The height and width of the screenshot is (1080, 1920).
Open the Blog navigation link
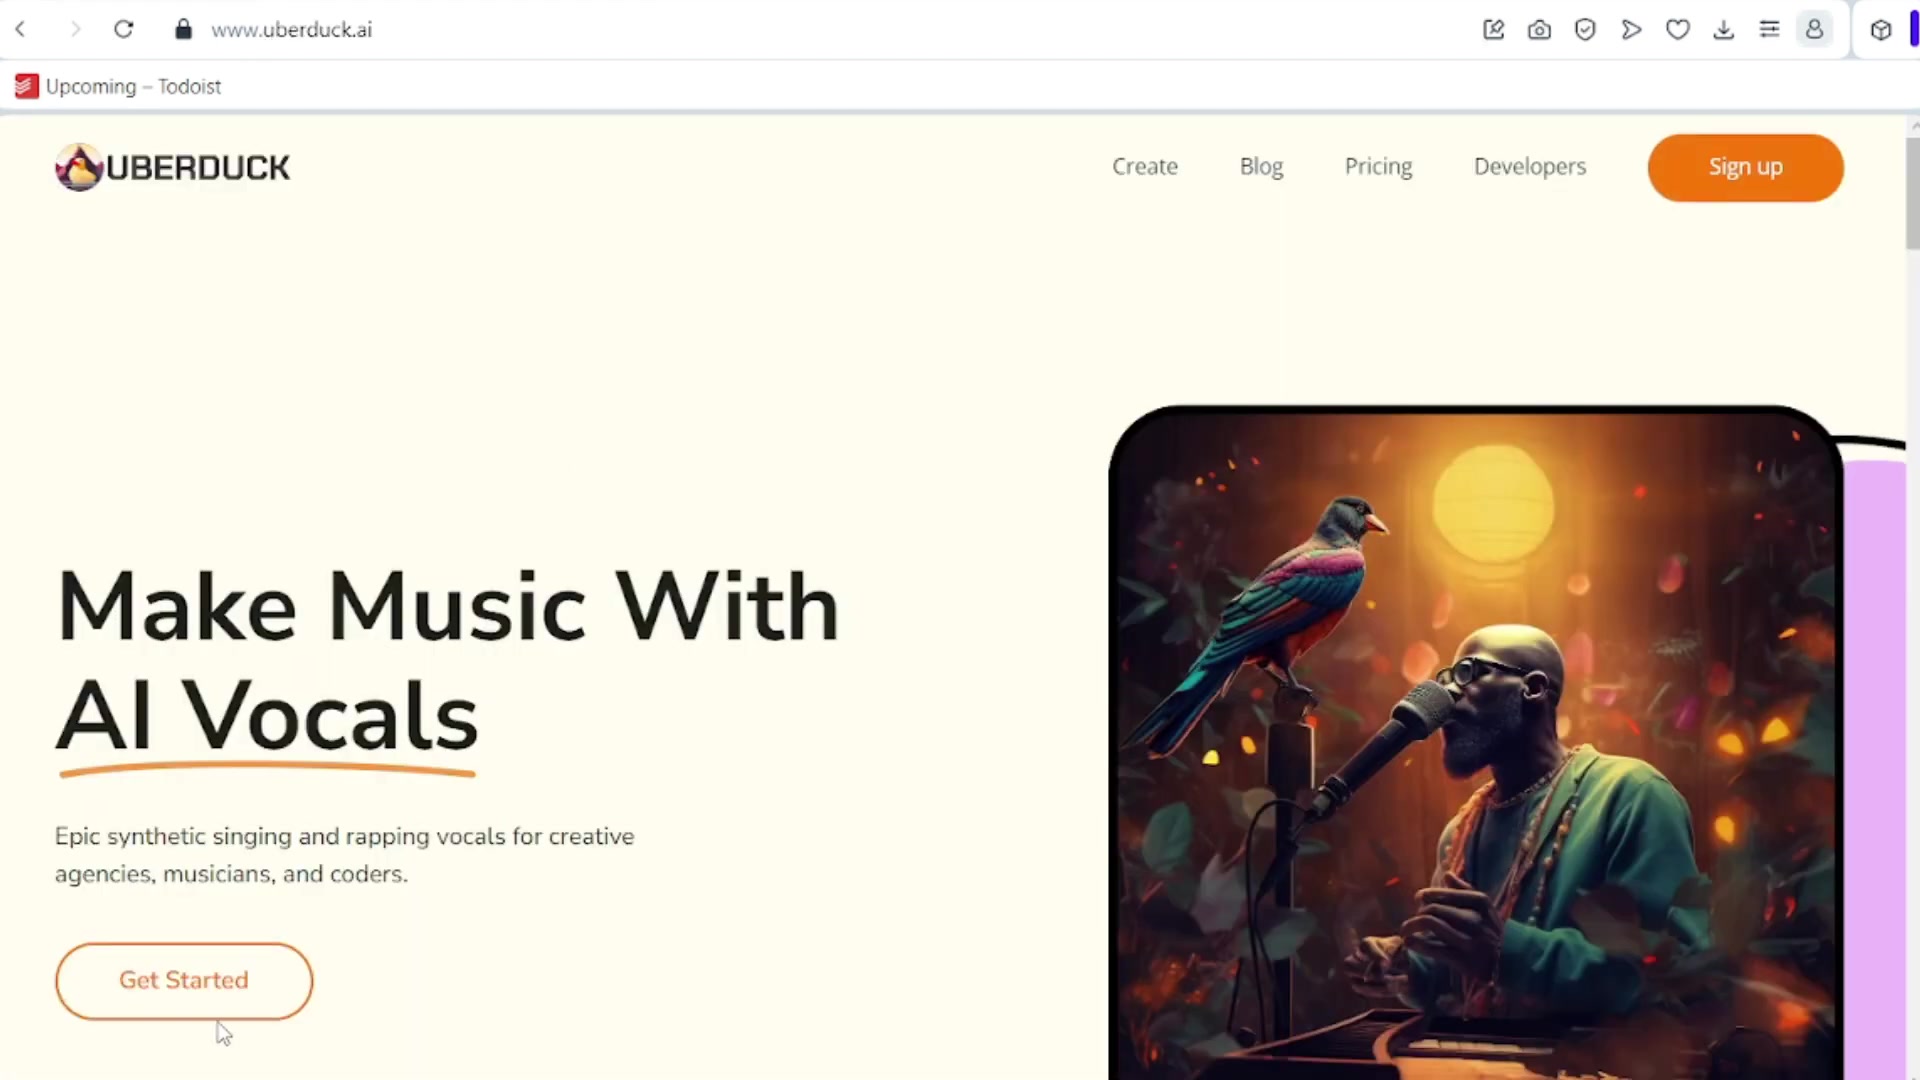pyautogui.click(x=1261, y=167)
